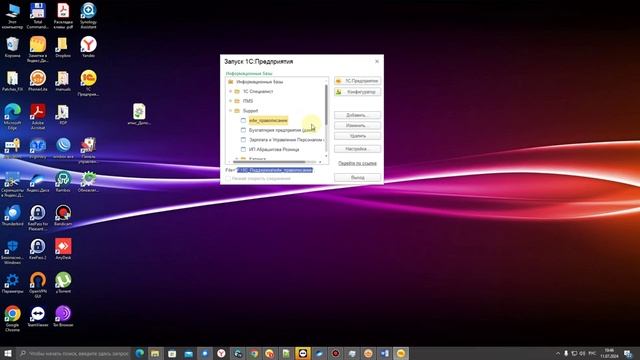This screenshot has height=360, width=640.
Task: Click the ITMS folder label
Action: (x=248, y=101)
